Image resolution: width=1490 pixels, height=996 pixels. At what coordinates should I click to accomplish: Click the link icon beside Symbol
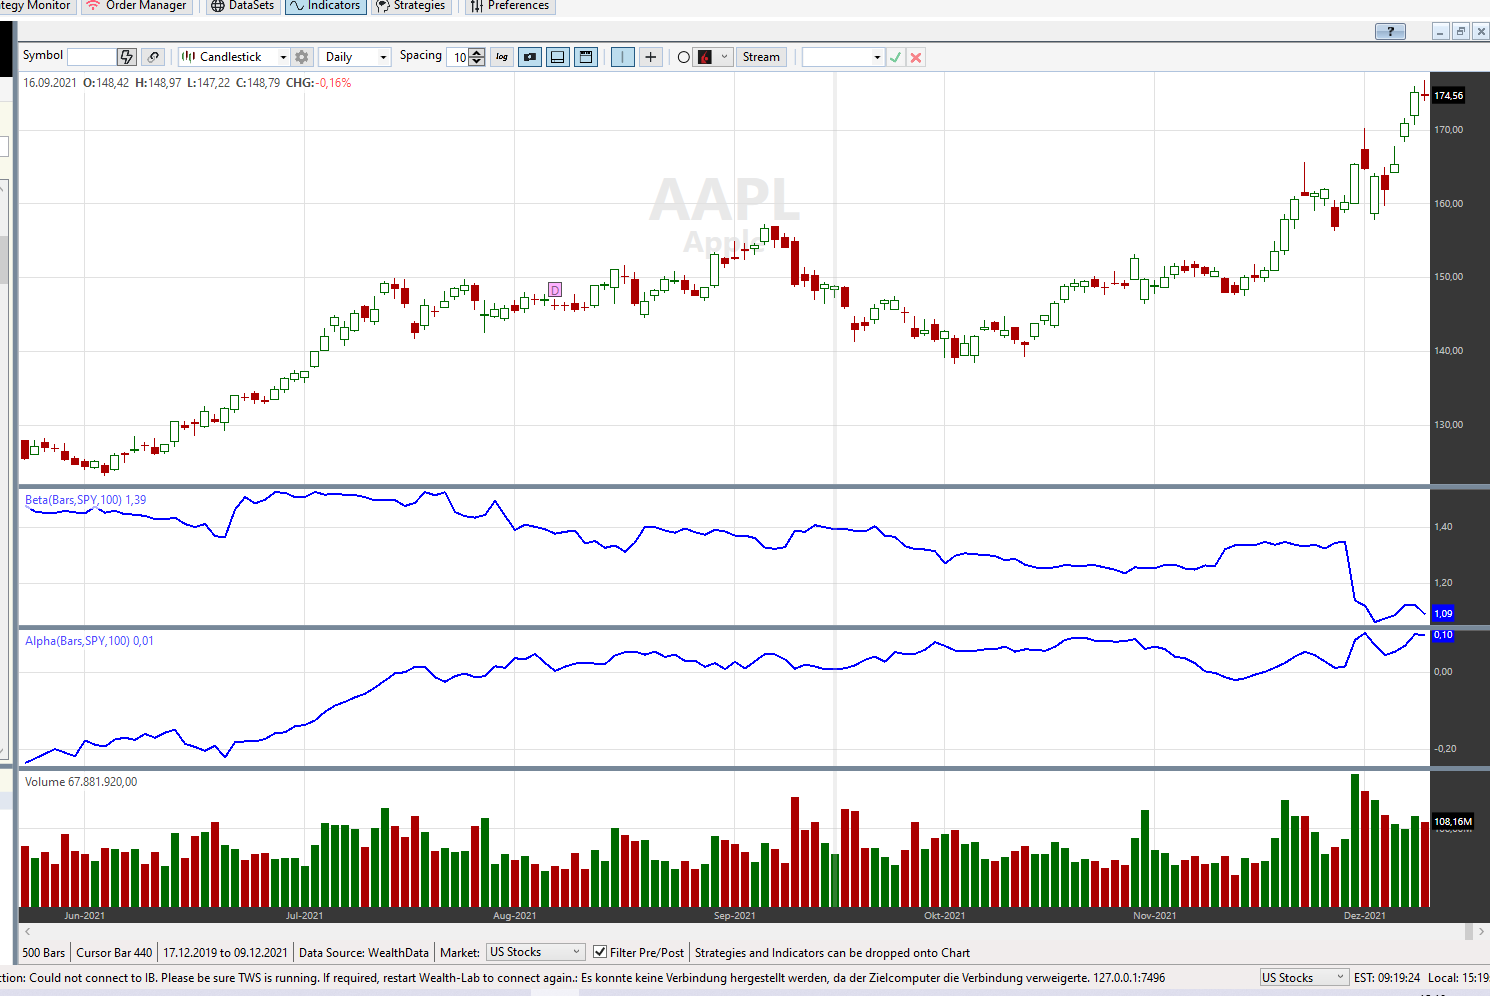point(153,57)
